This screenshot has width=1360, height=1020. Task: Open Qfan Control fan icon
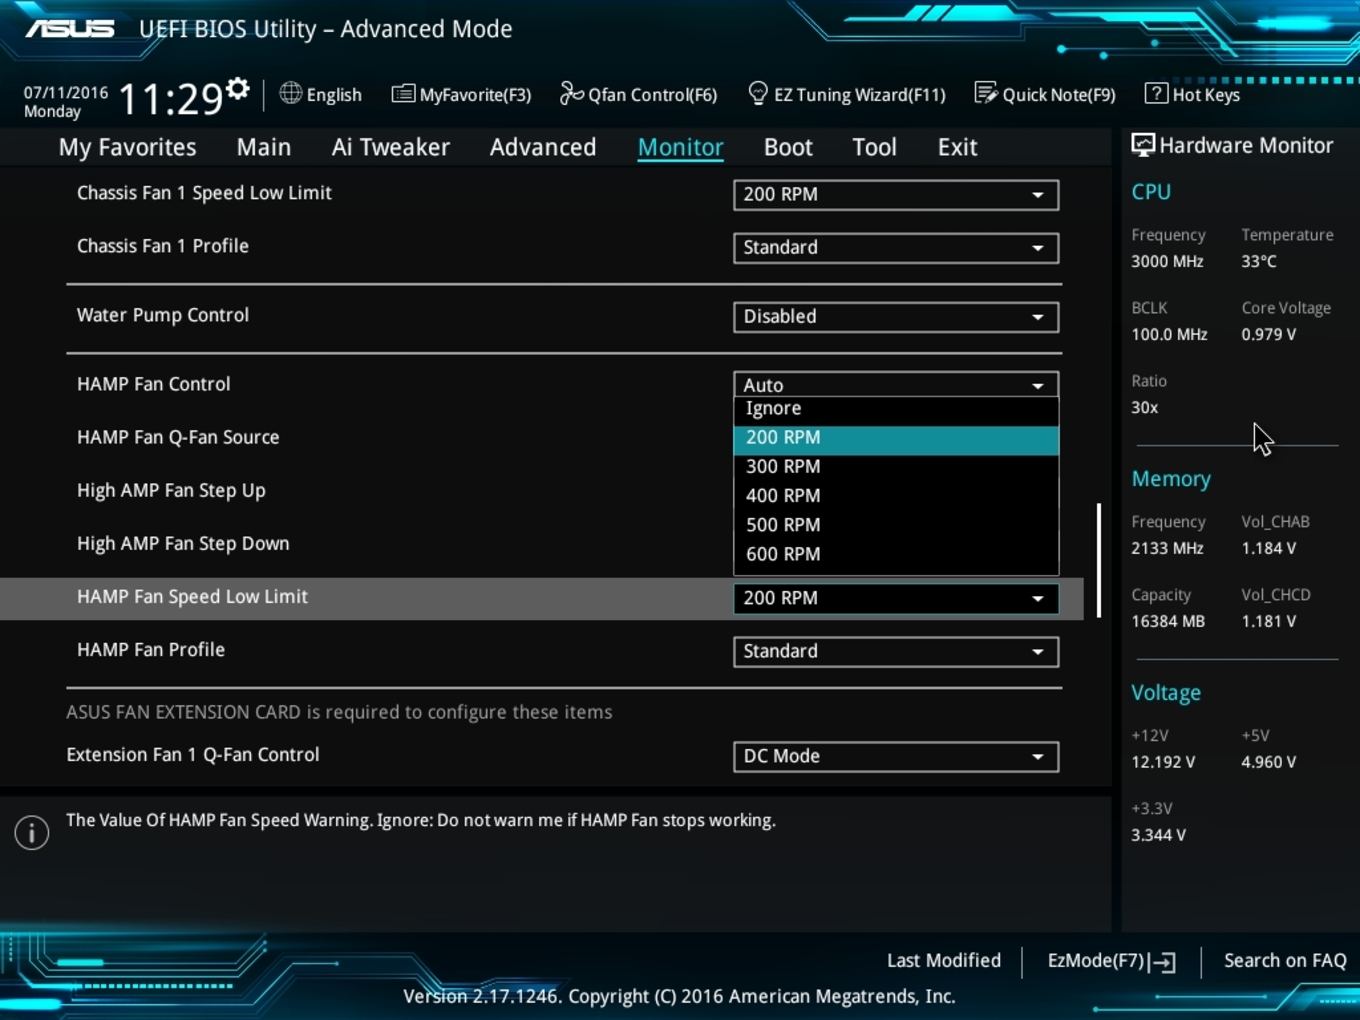pyautogui.click(x=571, y=93)
